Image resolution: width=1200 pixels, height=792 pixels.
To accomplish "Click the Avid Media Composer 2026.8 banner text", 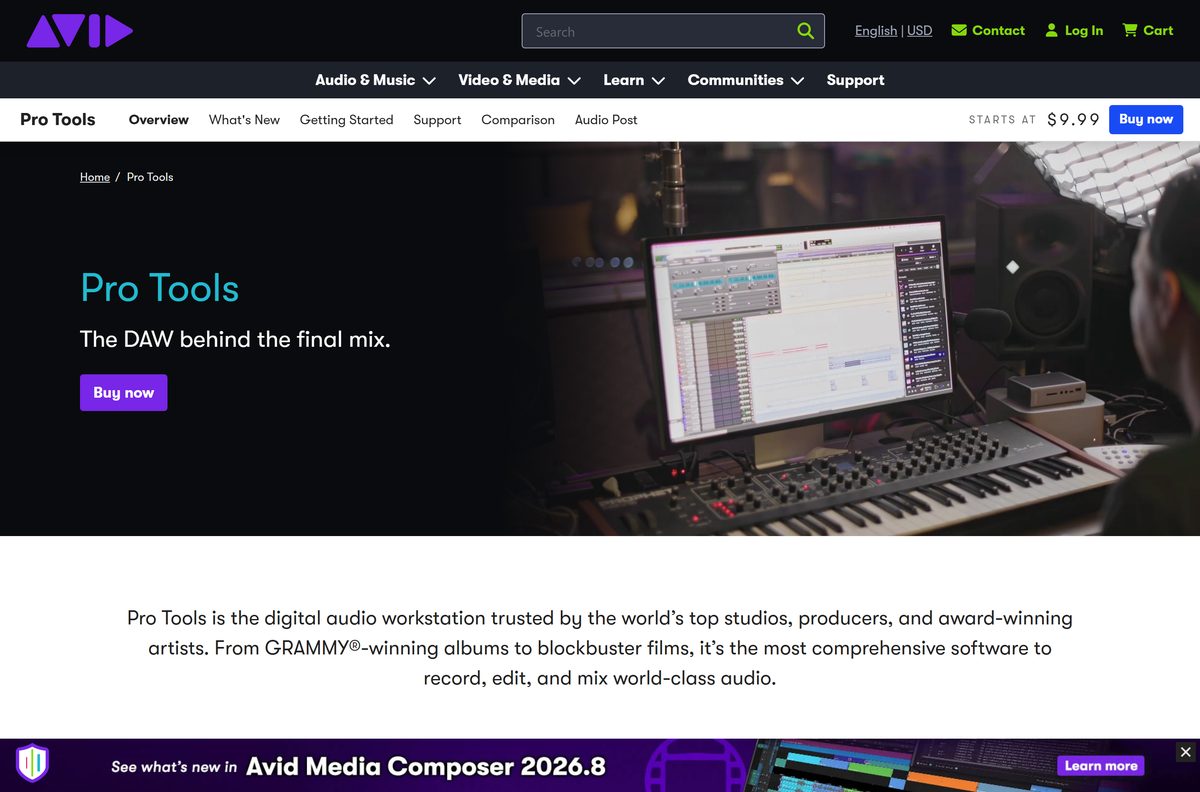I will pos(426,767).
